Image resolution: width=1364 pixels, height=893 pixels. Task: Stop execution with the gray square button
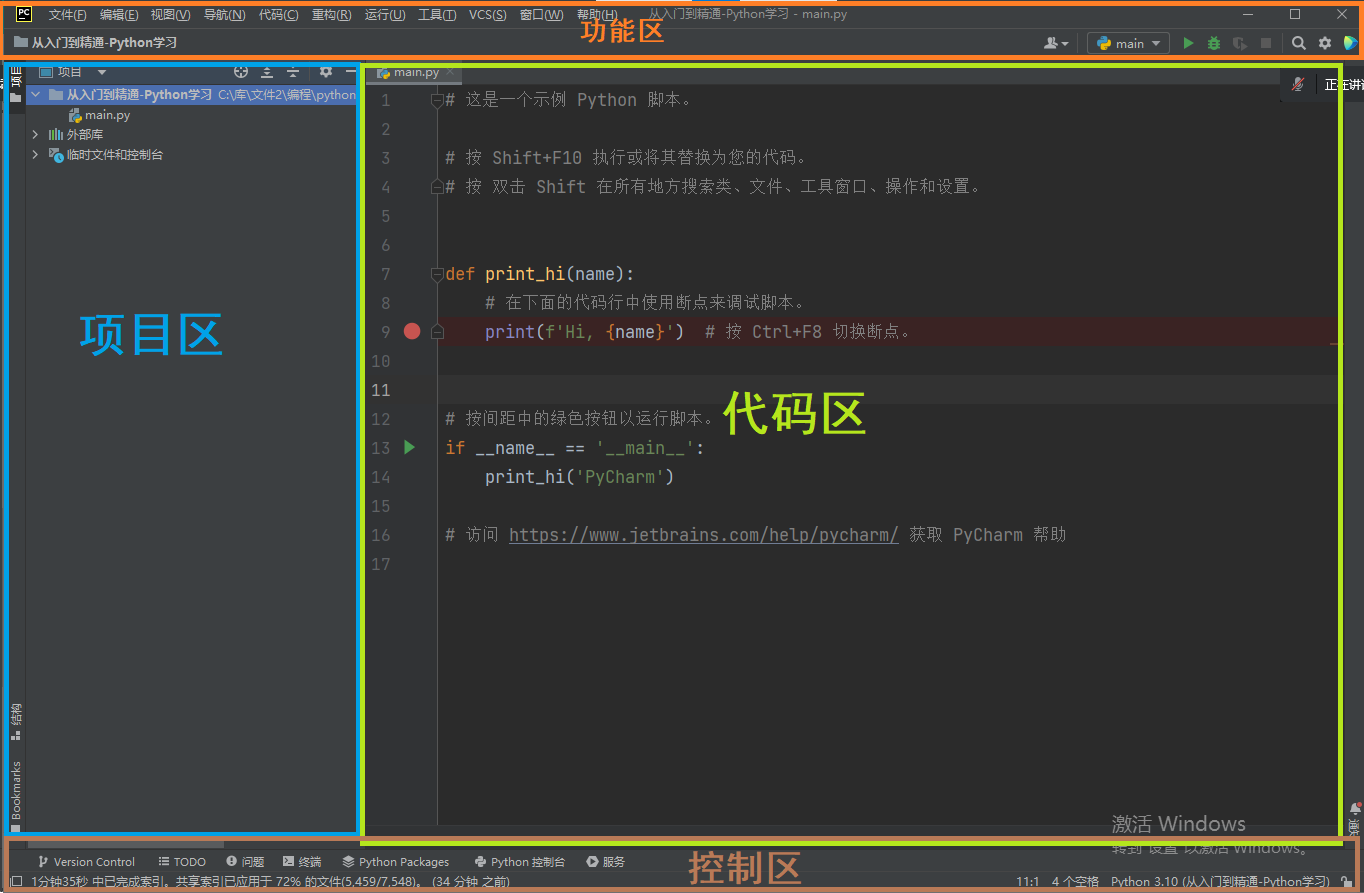click(1266, 43)
